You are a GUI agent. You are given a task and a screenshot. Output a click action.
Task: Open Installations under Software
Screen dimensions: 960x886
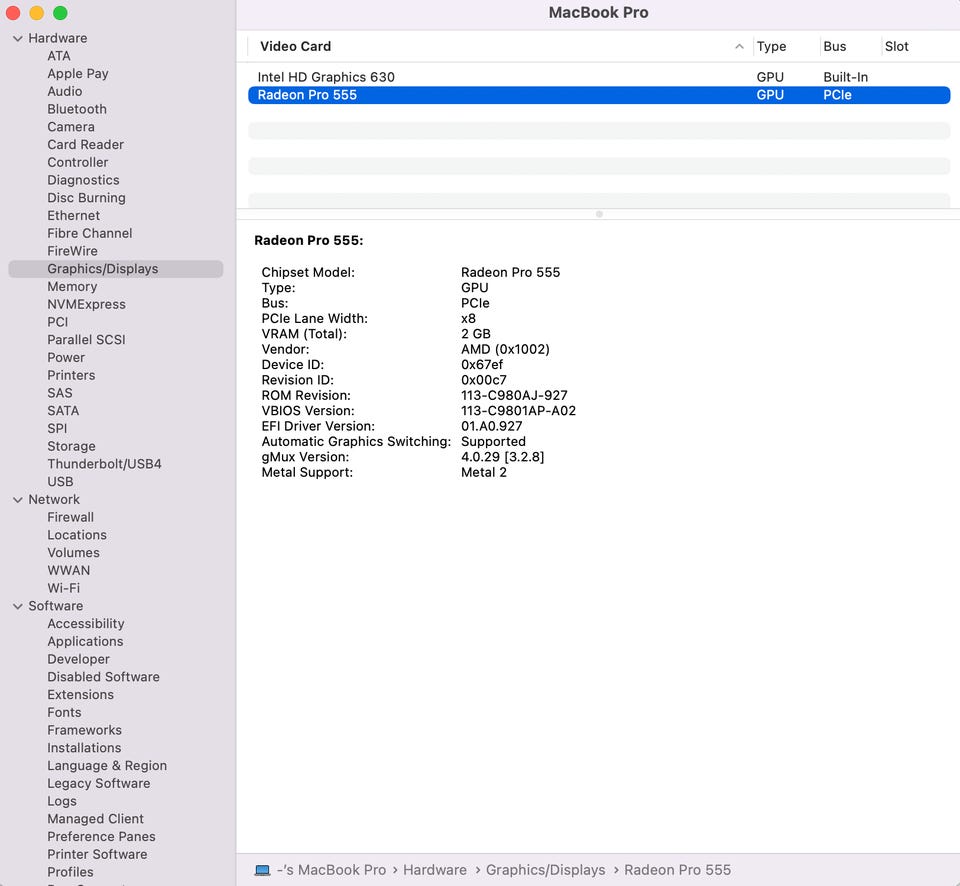pos(84,748)
